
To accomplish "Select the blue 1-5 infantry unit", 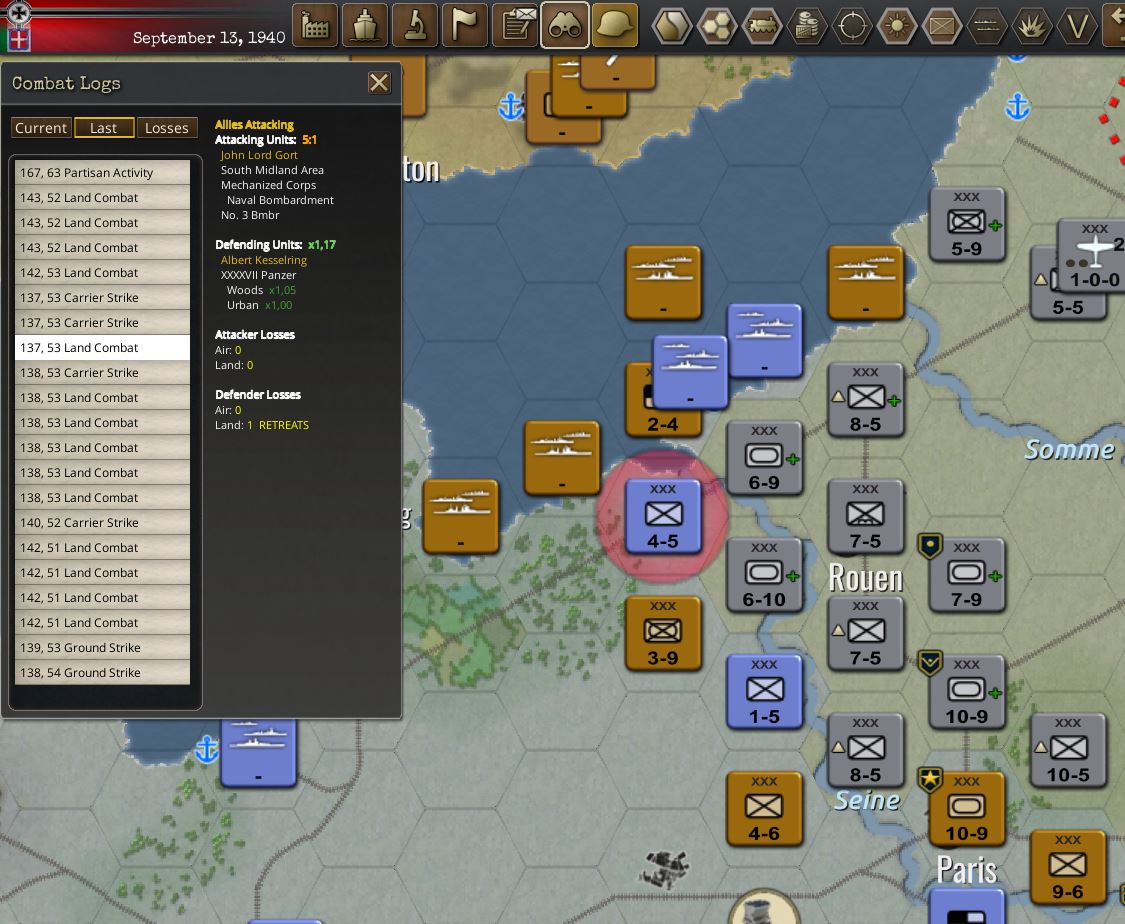I will tap(764, 692).
